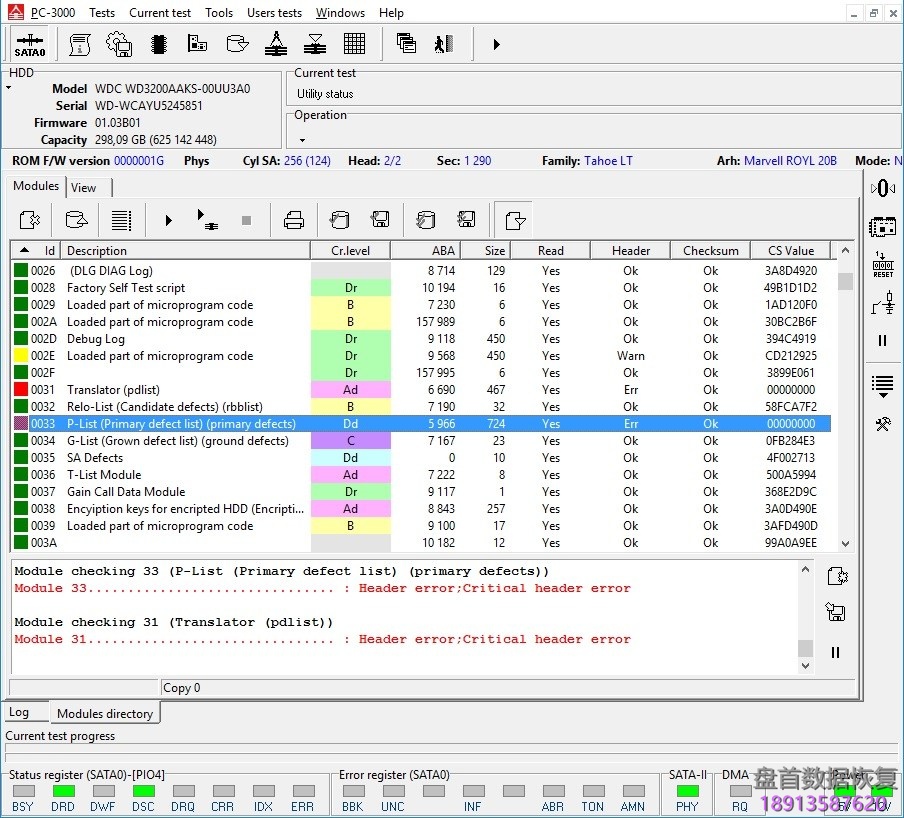Click the module list scroll down arrow
Image resolution: width=904 pixels, height=818 pixels.
[845, 543]
